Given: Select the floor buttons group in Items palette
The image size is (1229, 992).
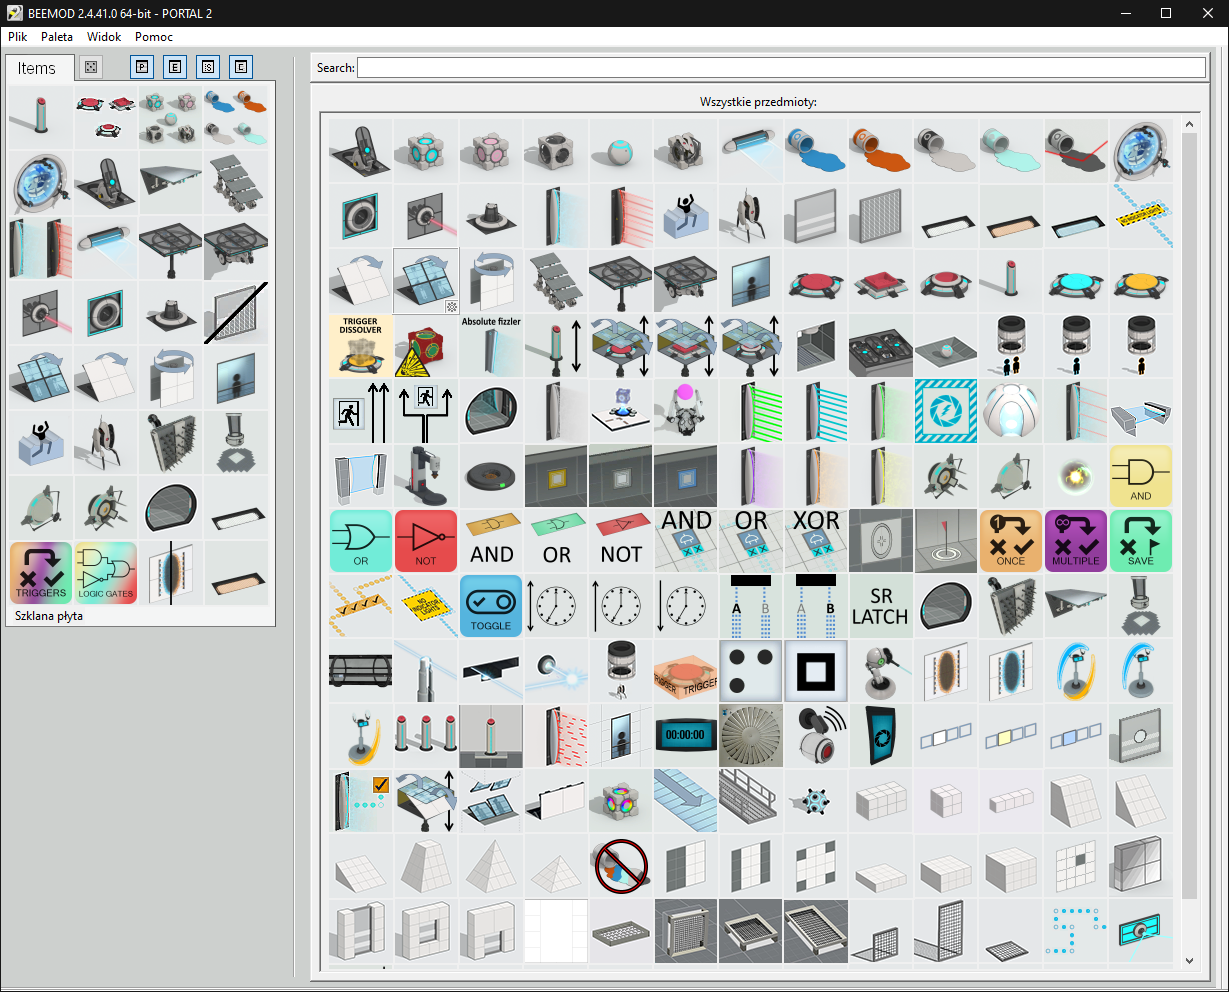Looking at the screenshot, I should click(106, 118).
